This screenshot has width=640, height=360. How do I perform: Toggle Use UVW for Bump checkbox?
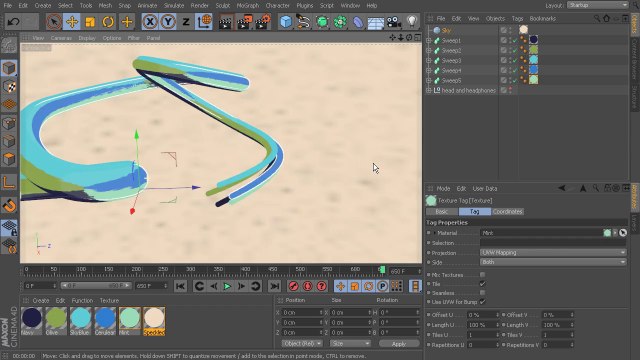pos(482,302)
